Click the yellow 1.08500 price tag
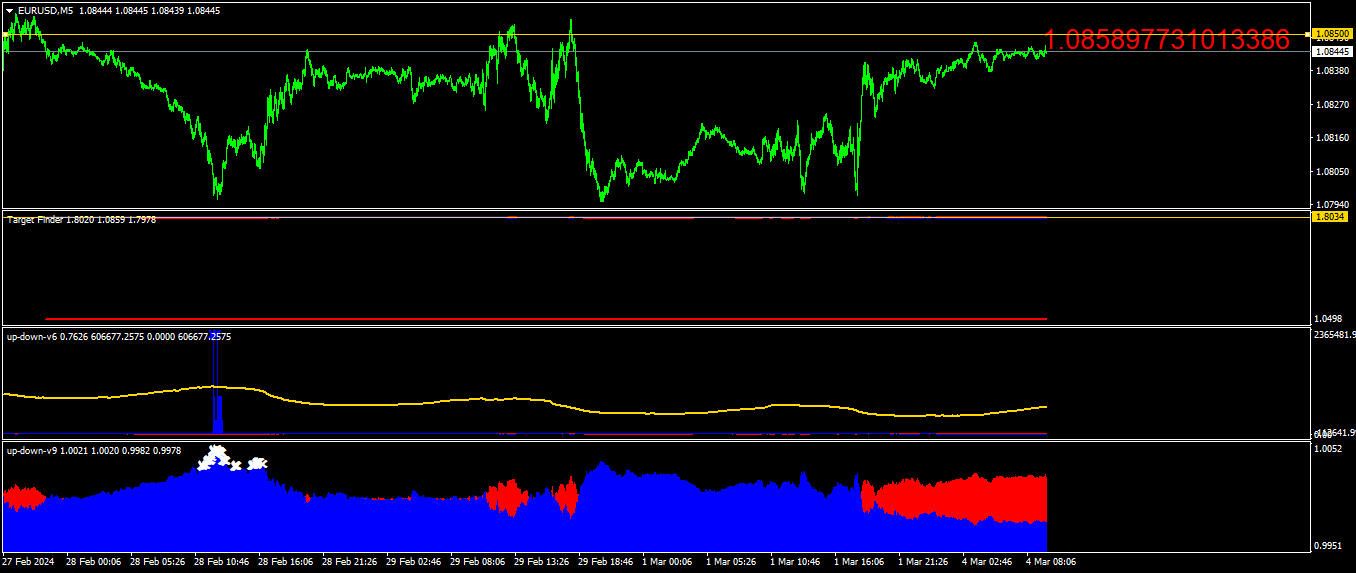 coord(1333,34)
